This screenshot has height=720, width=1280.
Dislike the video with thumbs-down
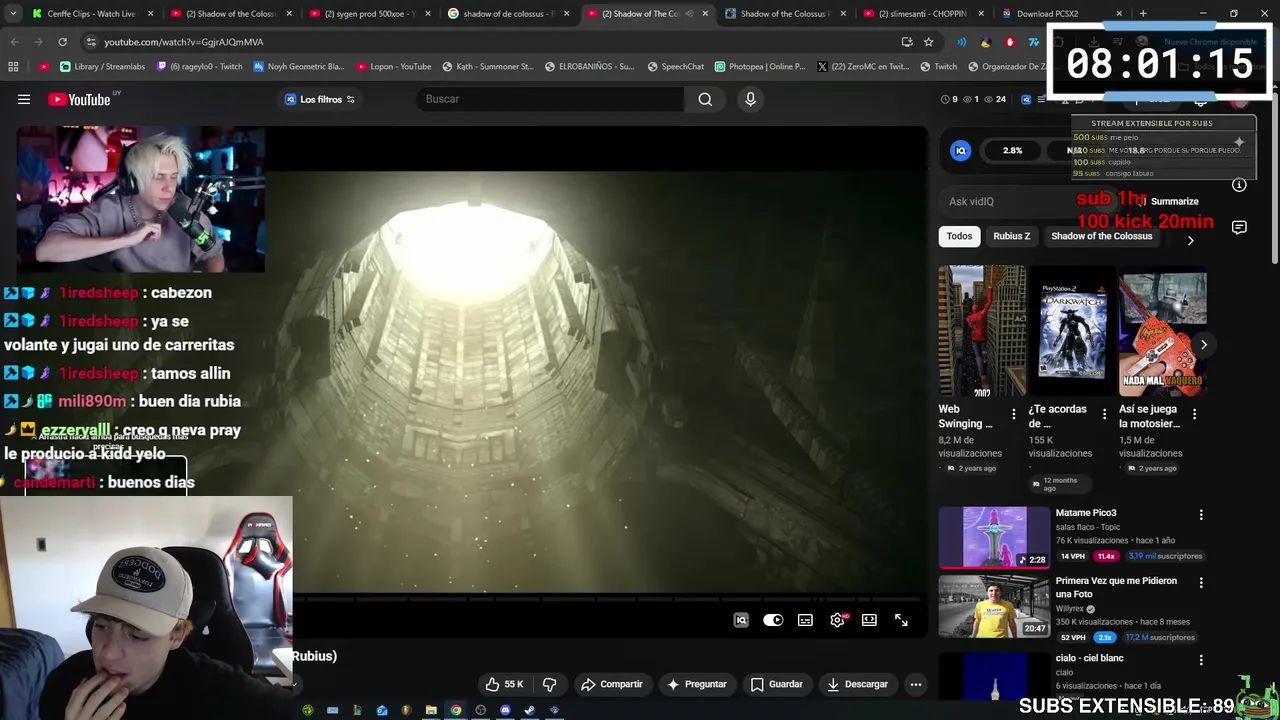click(549, 684)
